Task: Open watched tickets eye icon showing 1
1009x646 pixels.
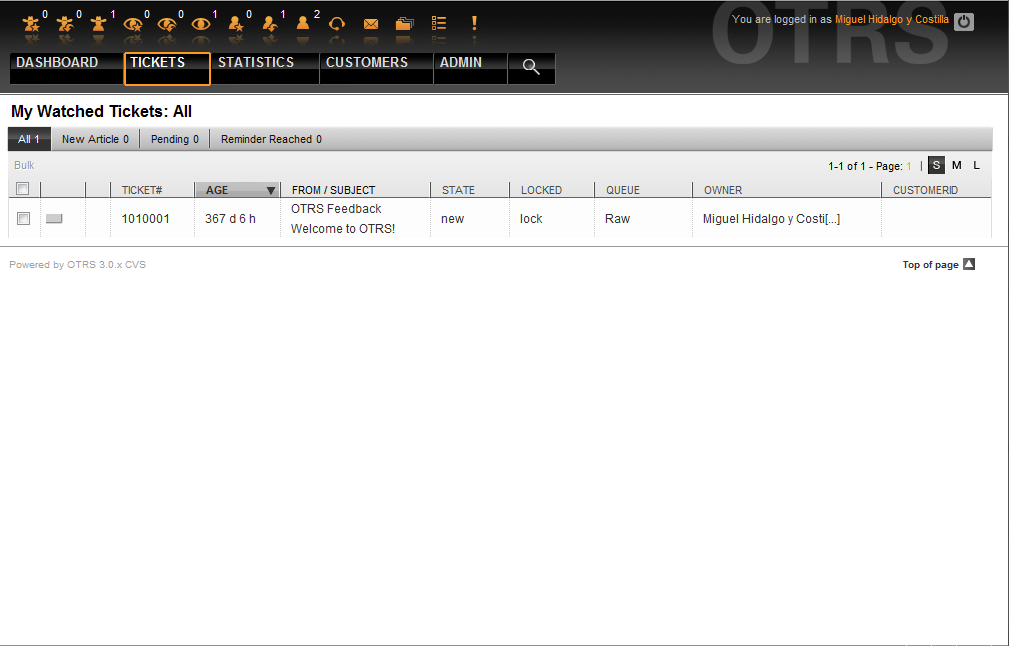Action: click(201, 23)
